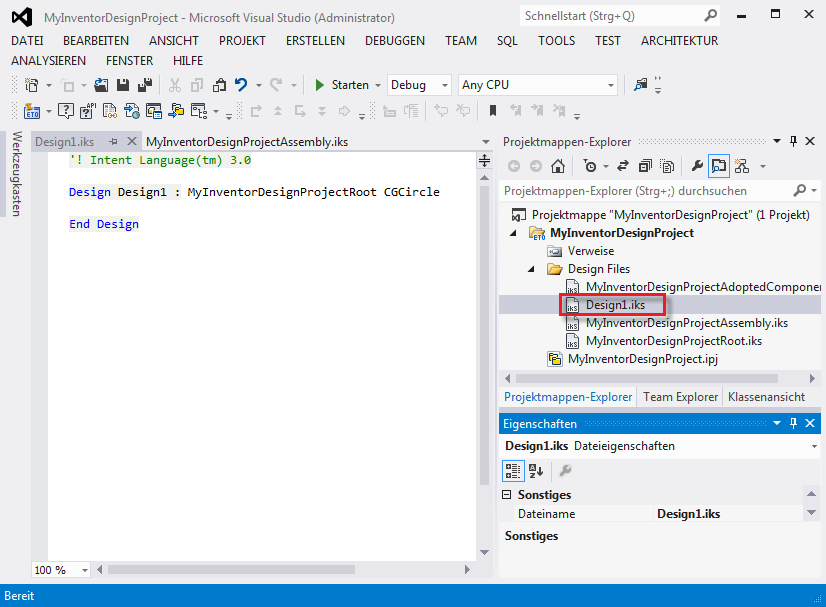Collapse the Design Files folder
This screenshot has width=826, height=607.
point(532,269)
